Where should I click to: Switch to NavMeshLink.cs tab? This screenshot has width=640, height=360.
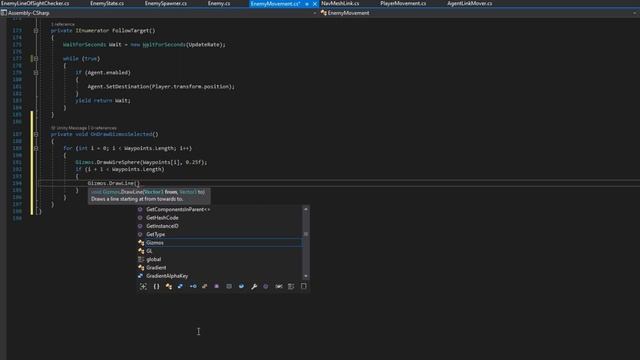[x=340, y=4]
